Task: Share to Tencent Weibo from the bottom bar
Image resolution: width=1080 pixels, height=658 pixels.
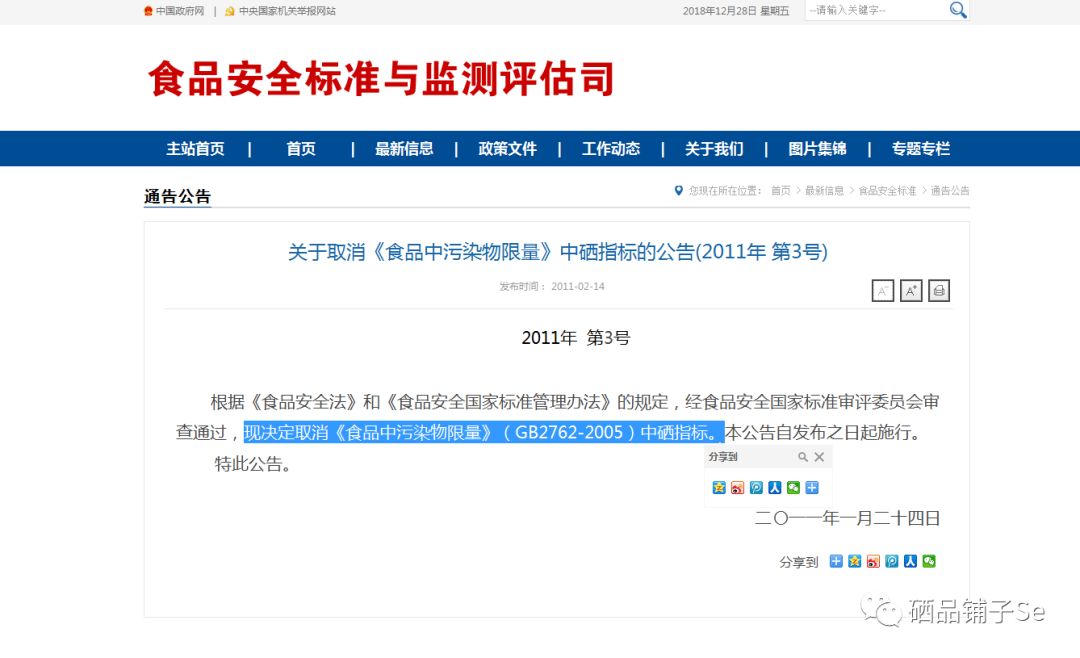Action: point(892,562)
